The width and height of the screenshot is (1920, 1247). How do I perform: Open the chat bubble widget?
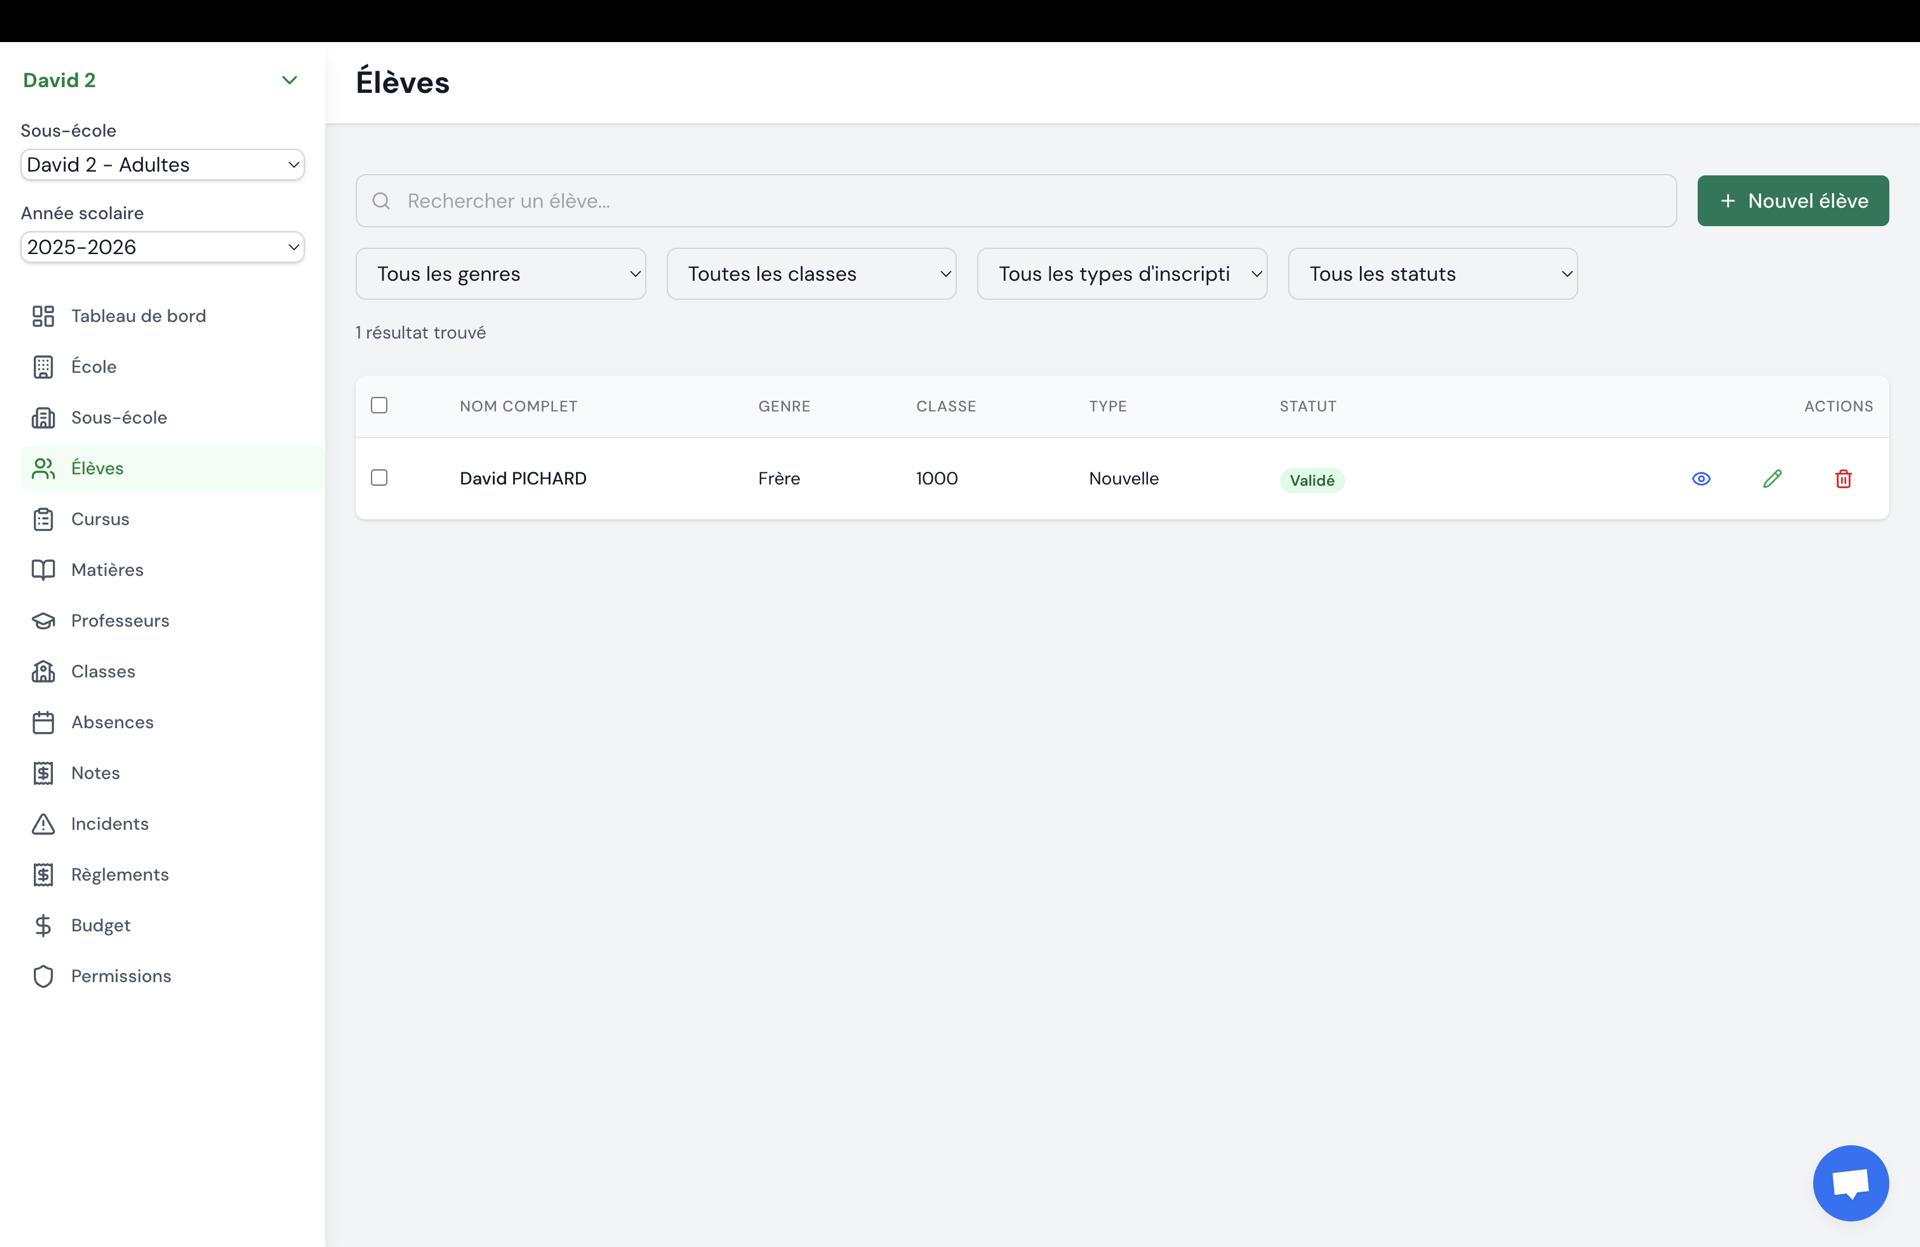[x=1850, y=1183]
